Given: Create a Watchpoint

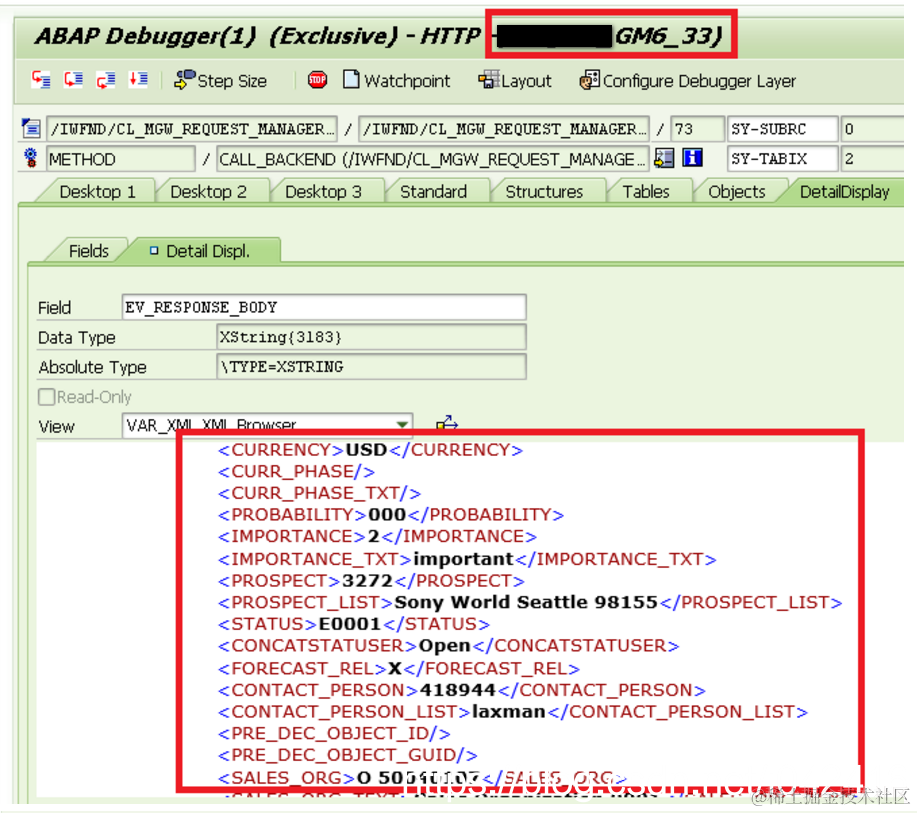Looking at the screenshot, I should point(397,80).
